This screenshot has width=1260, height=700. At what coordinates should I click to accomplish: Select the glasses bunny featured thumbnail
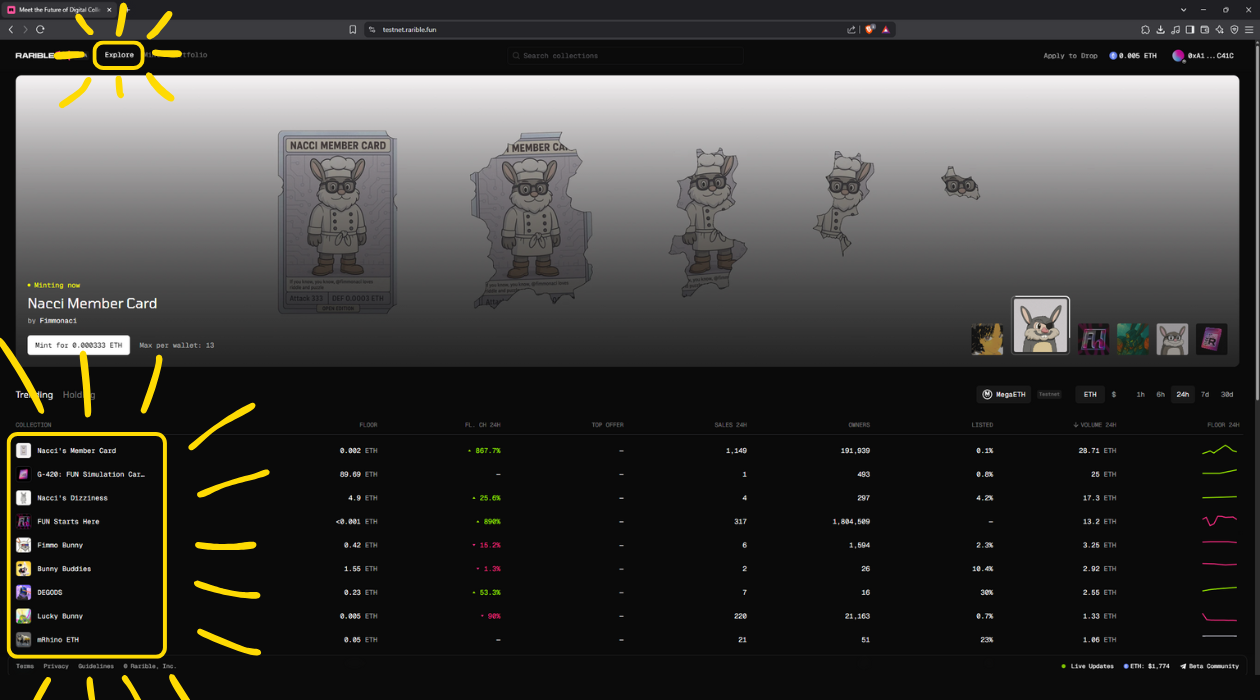(1173, 339)
